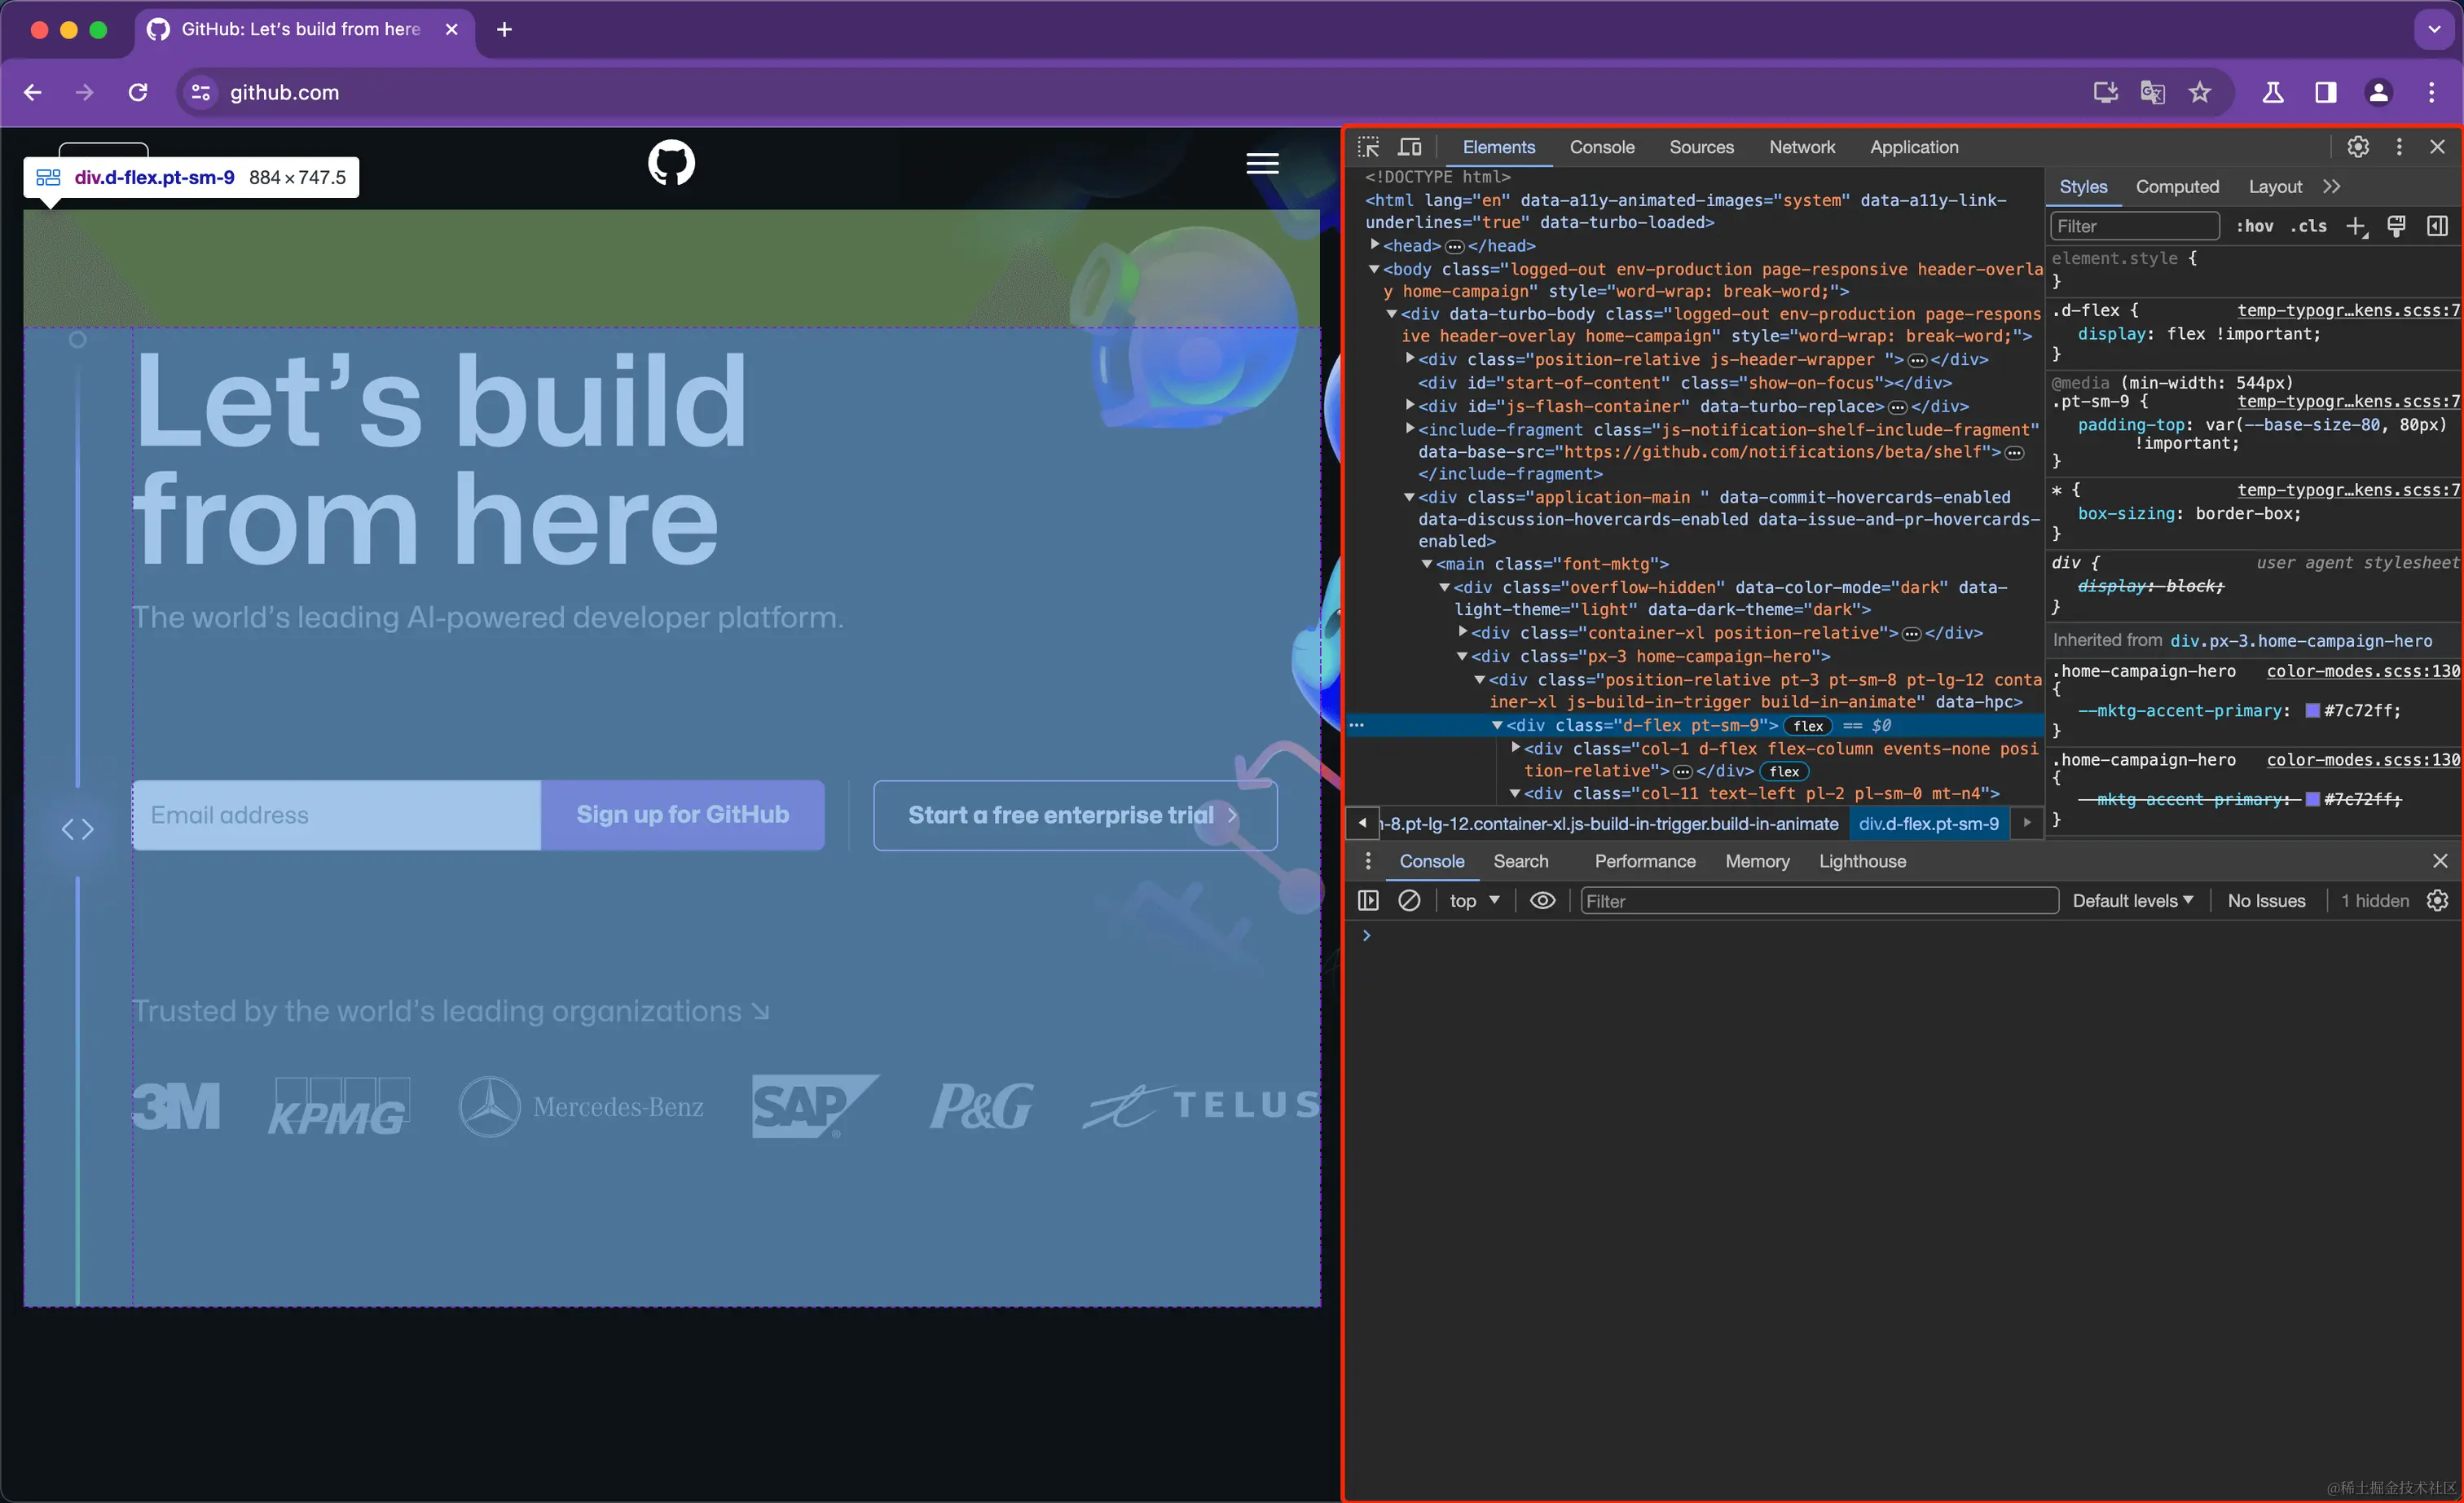
Task: Switch to the Network tab
Action: 1802,147
